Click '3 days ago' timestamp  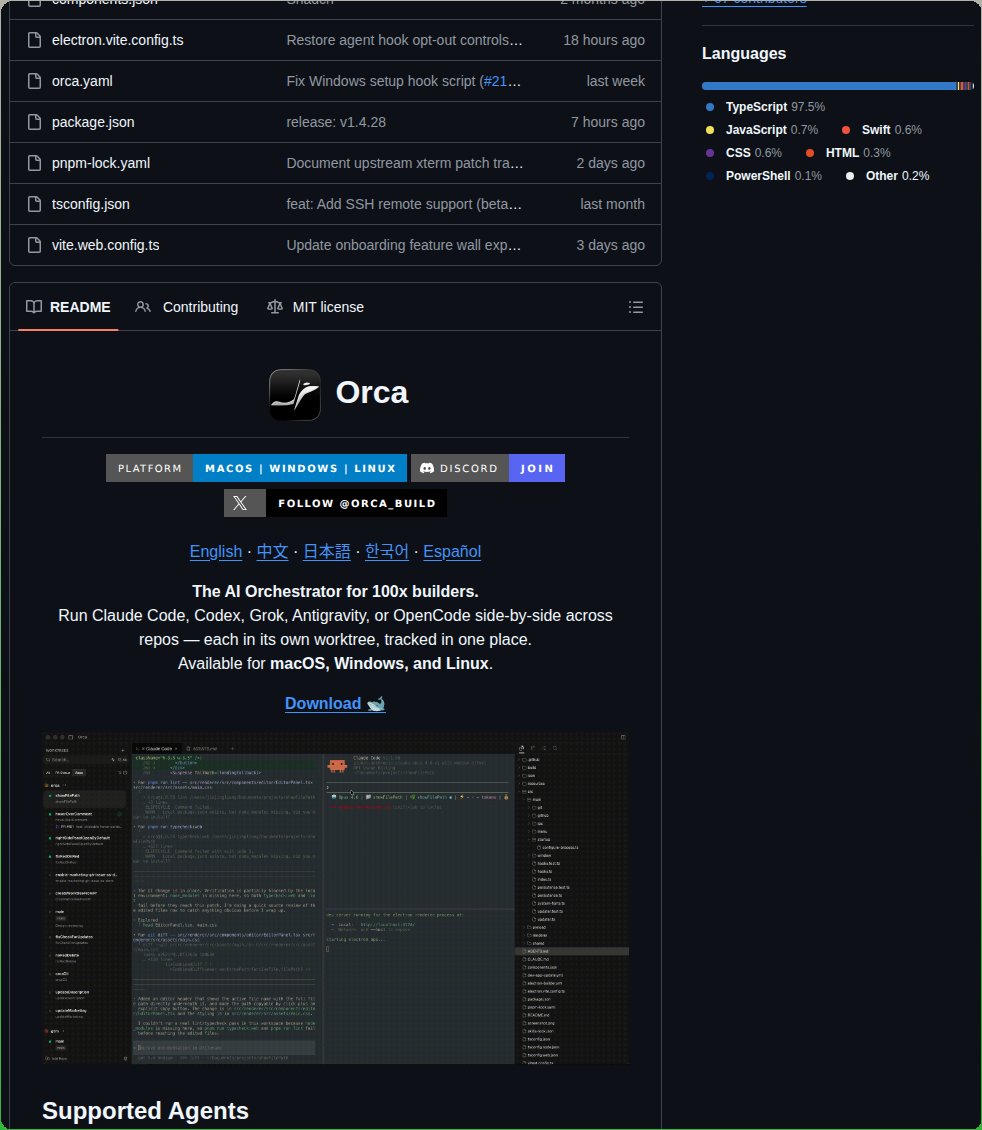610,246
